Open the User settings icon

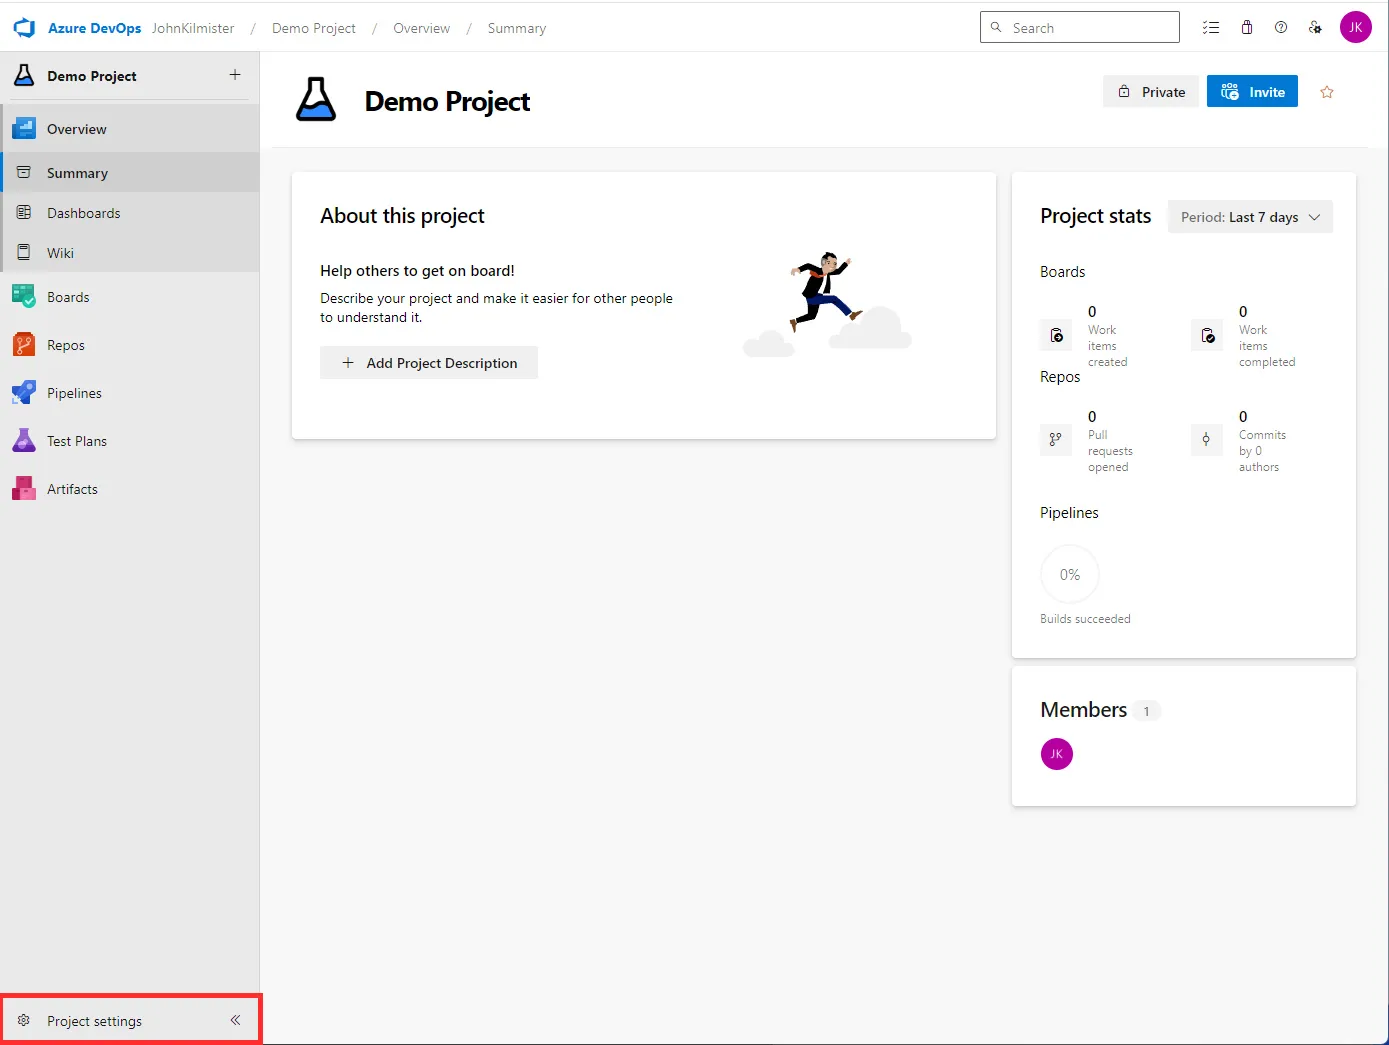point(1315,28)
